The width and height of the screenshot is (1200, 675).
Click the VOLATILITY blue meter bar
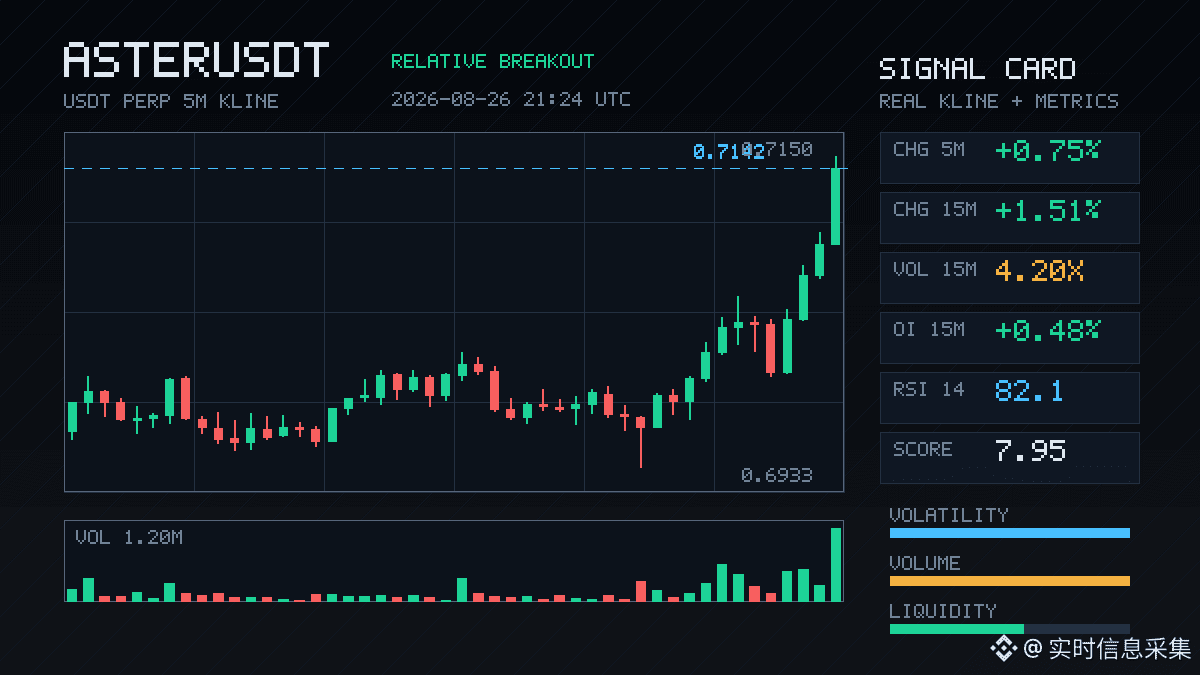tap(1010, 533)
